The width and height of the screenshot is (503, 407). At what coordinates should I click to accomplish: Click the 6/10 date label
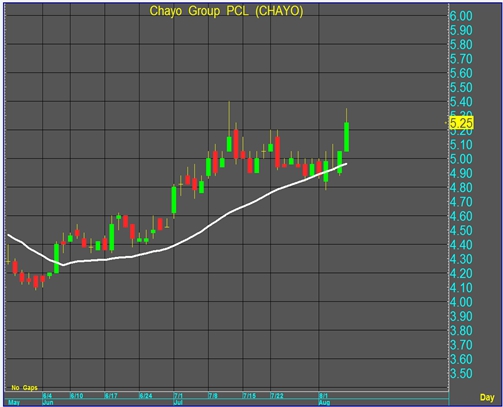(77, 396)
